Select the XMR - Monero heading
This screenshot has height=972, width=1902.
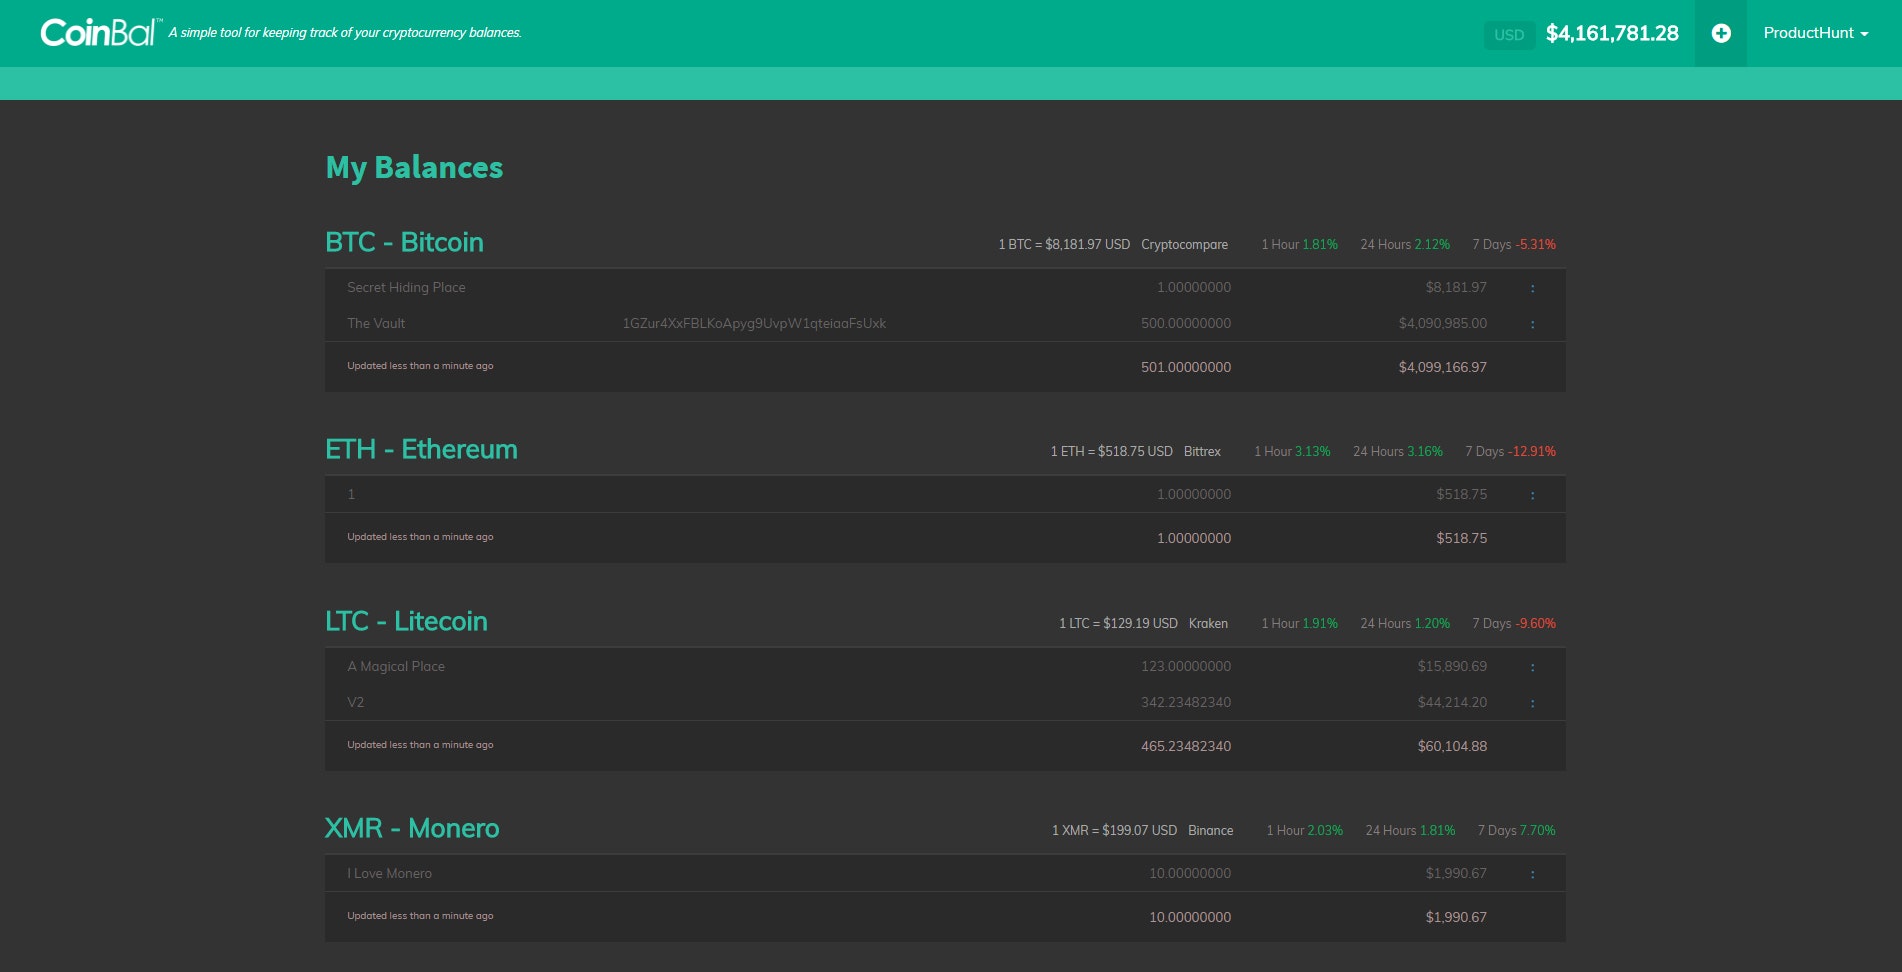413,828
